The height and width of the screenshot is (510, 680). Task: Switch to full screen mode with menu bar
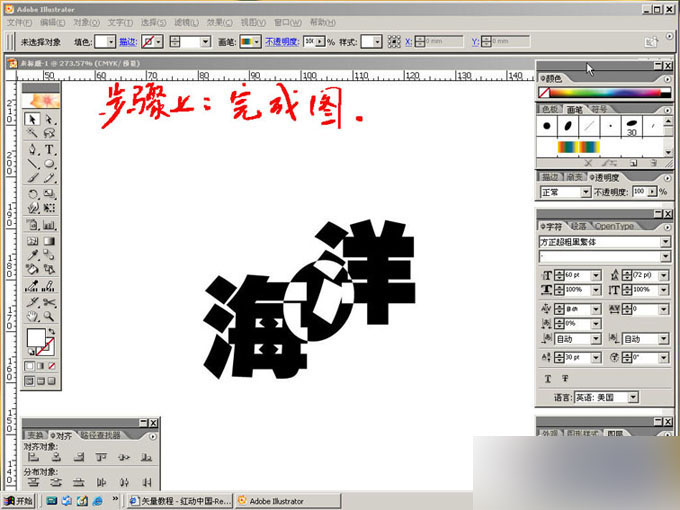click(x=41, y=381)
